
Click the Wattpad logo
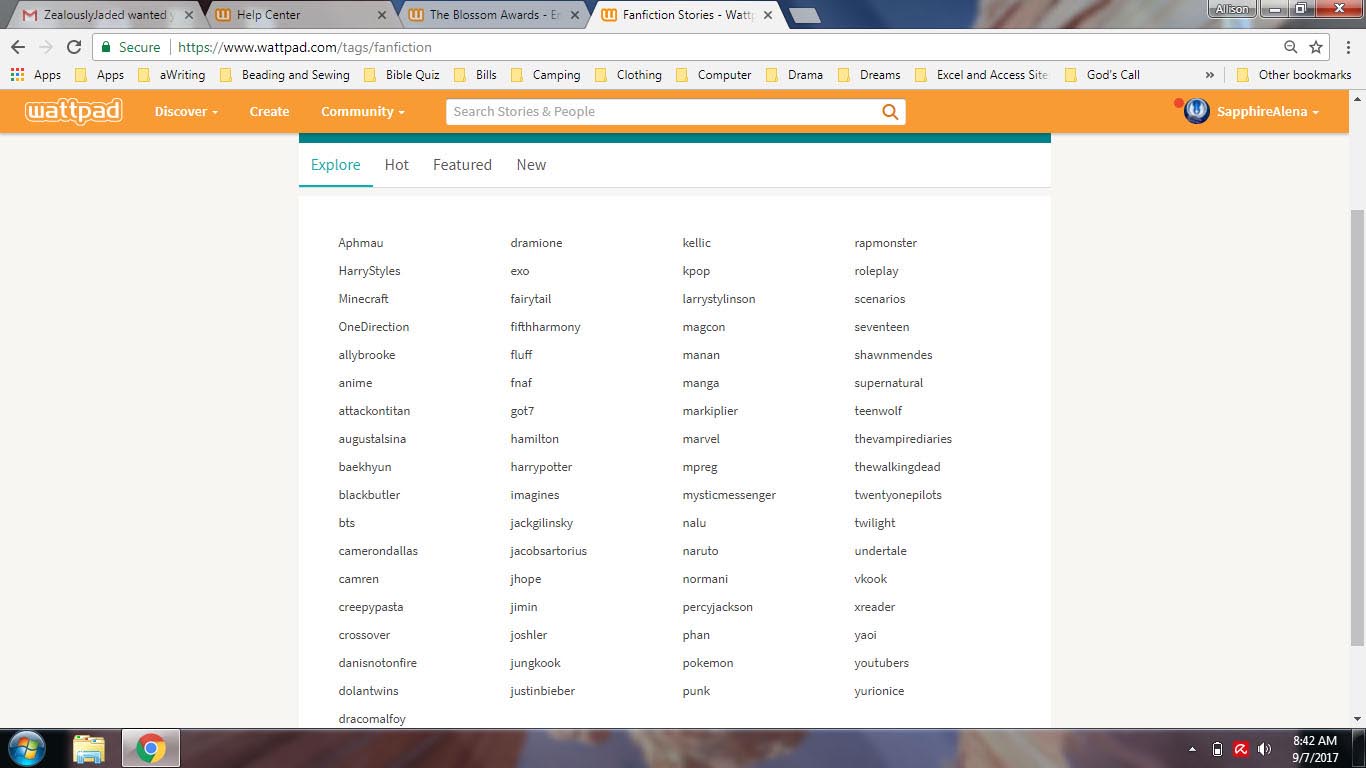point(74,112)
